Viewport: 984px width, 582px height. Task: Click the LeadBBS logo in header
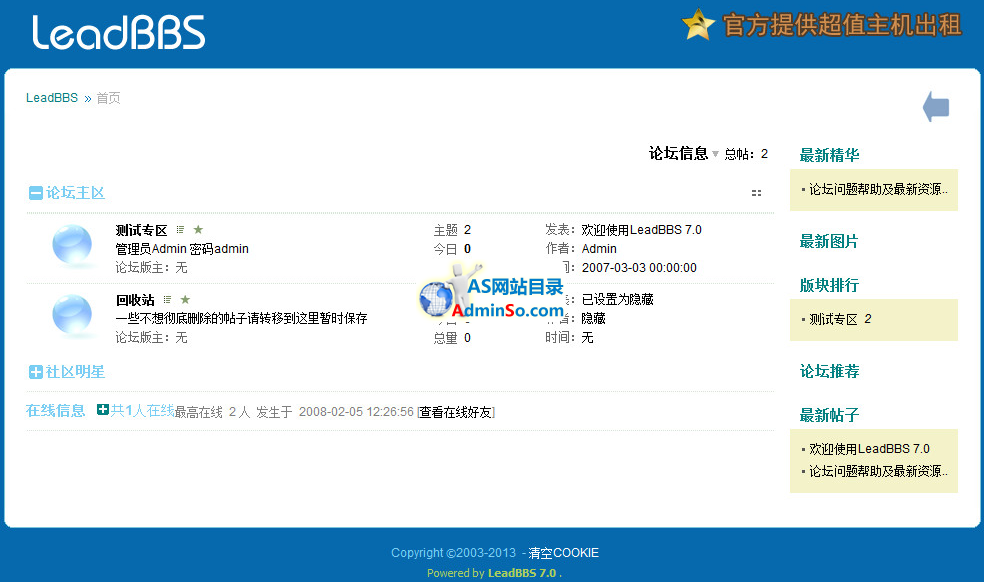click(x=119, y=32)
